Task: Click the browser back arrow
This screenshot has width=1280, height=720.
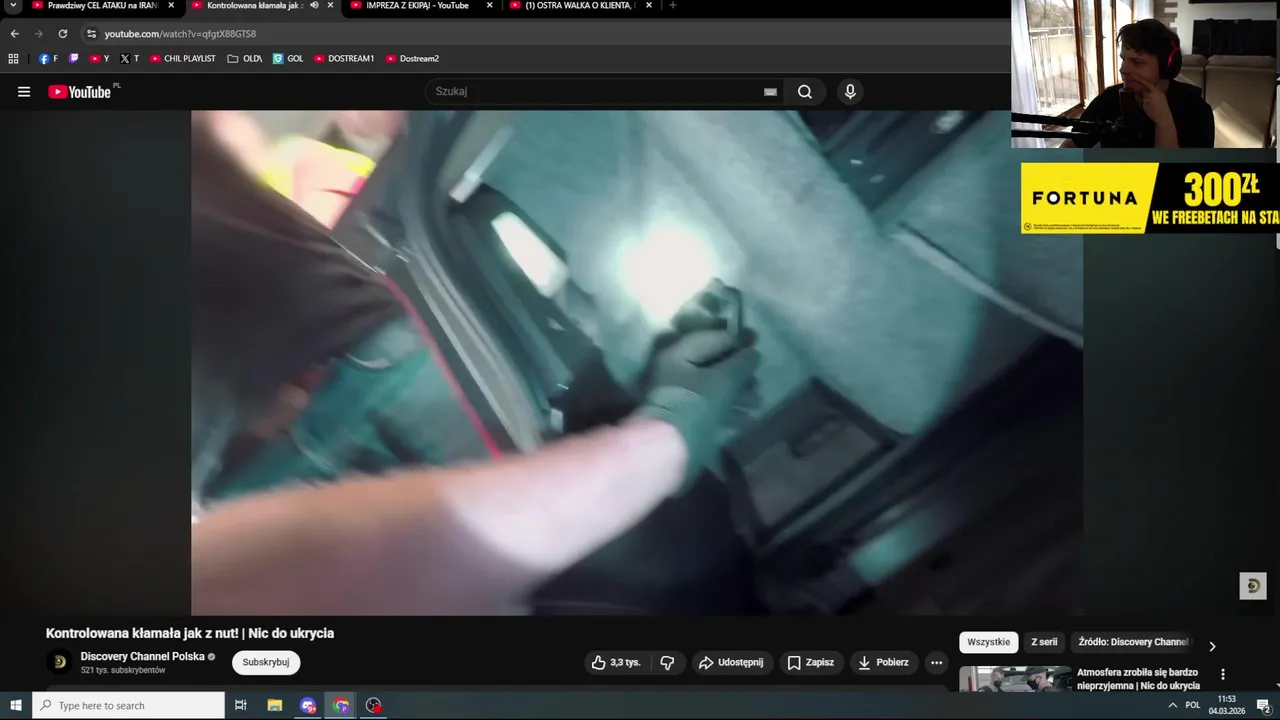Action: point(14,33)
